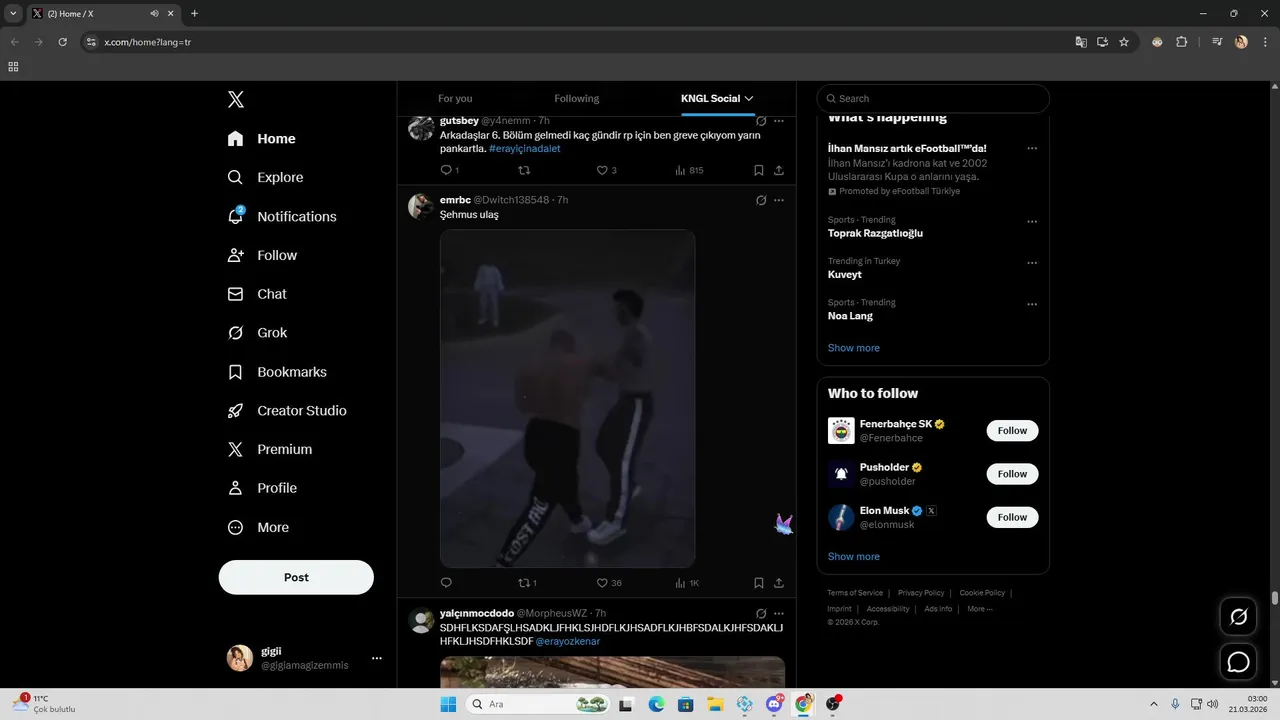Open emrbc profile name

[x=455, y=200]
